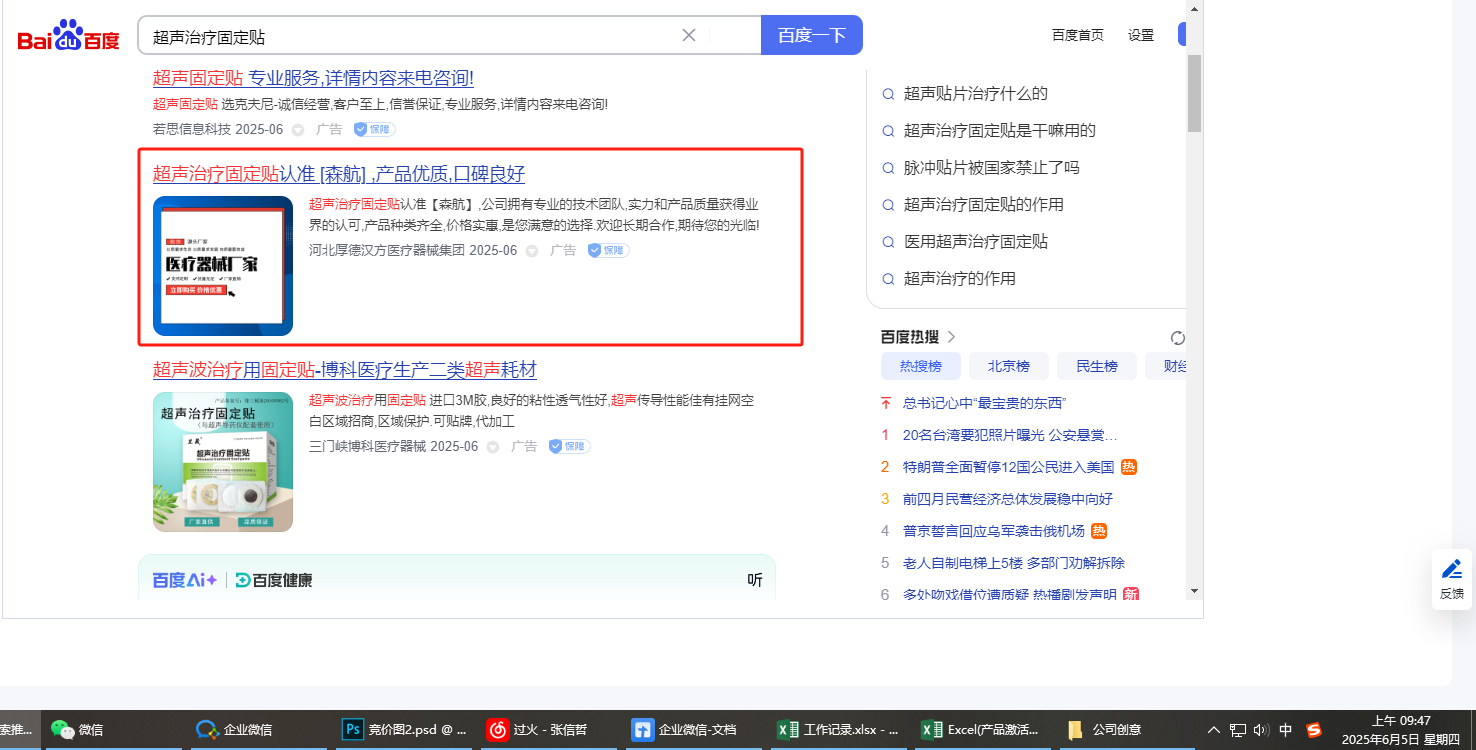Screen dimensions: 1476x750
Task: Clear the search box with the X icon
Action: [689, 35]
